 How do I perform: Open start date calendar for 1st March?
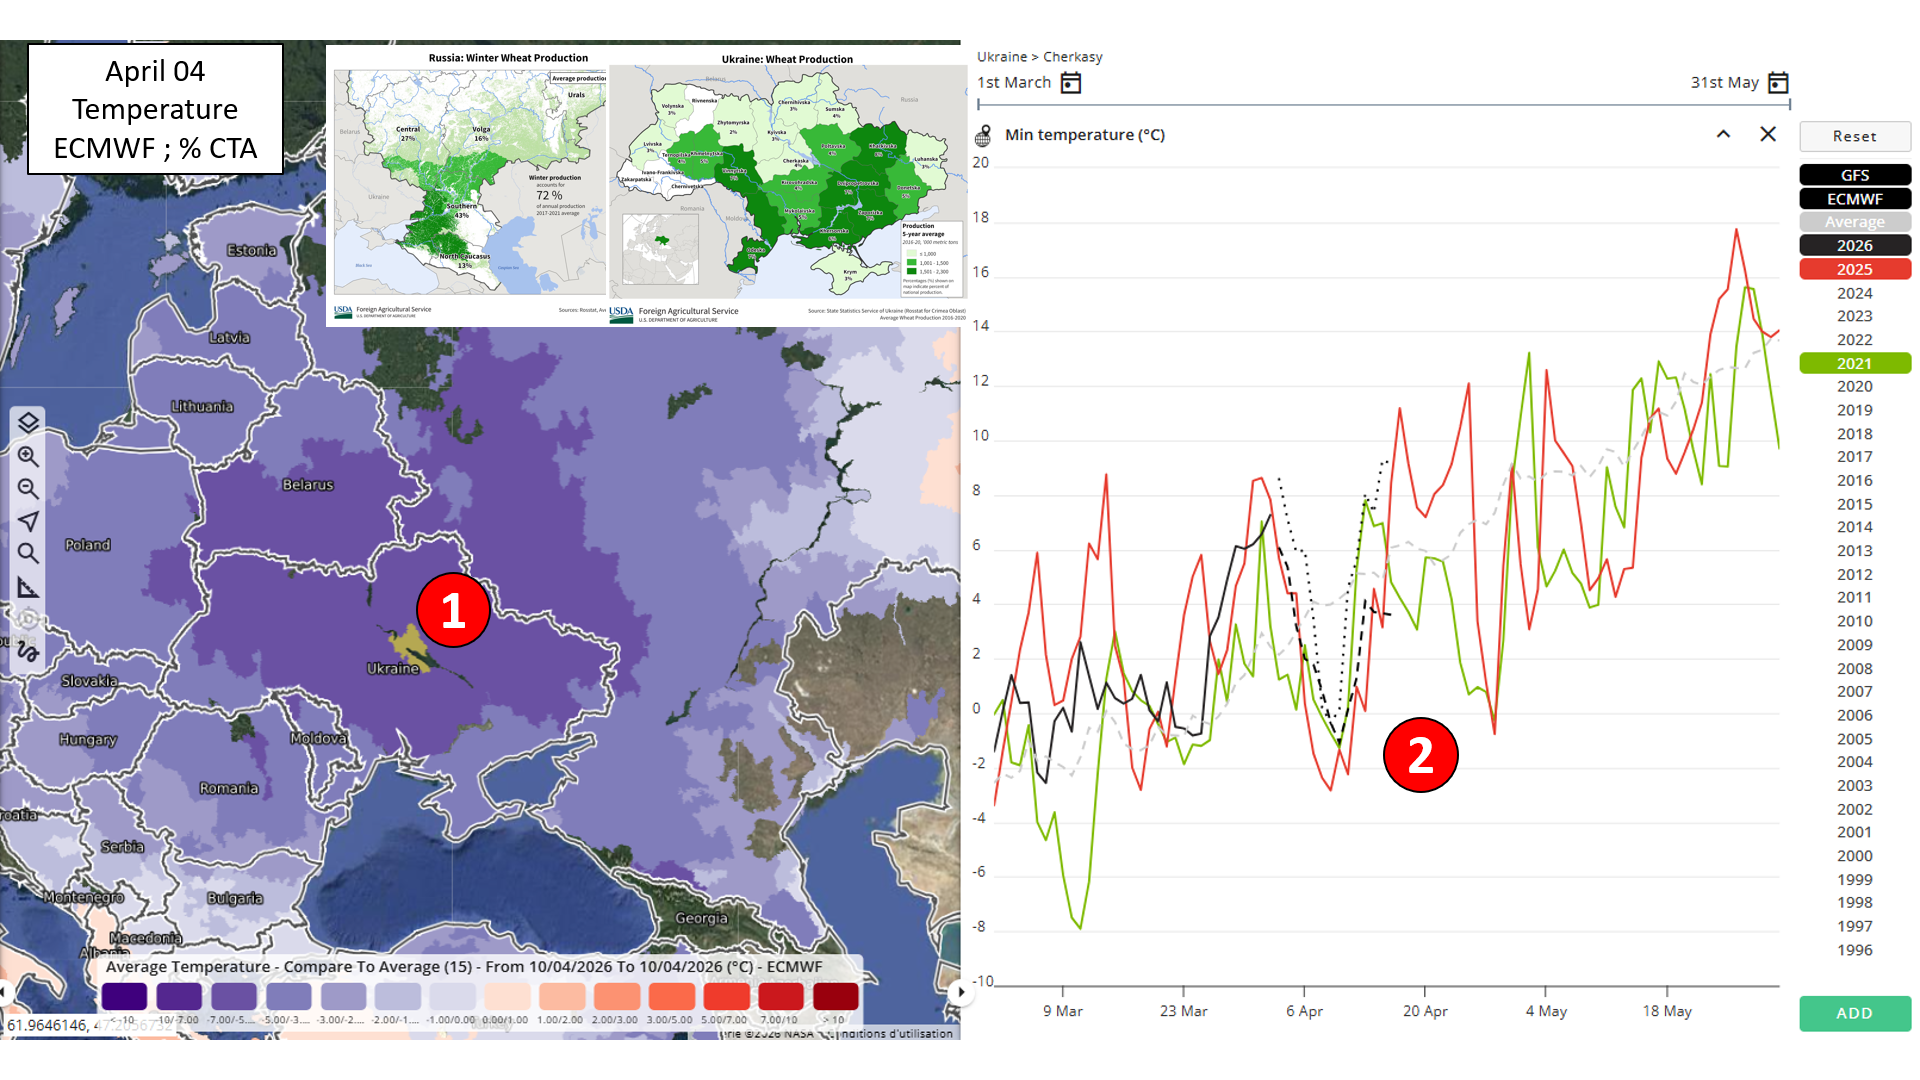pos(1071,83)
